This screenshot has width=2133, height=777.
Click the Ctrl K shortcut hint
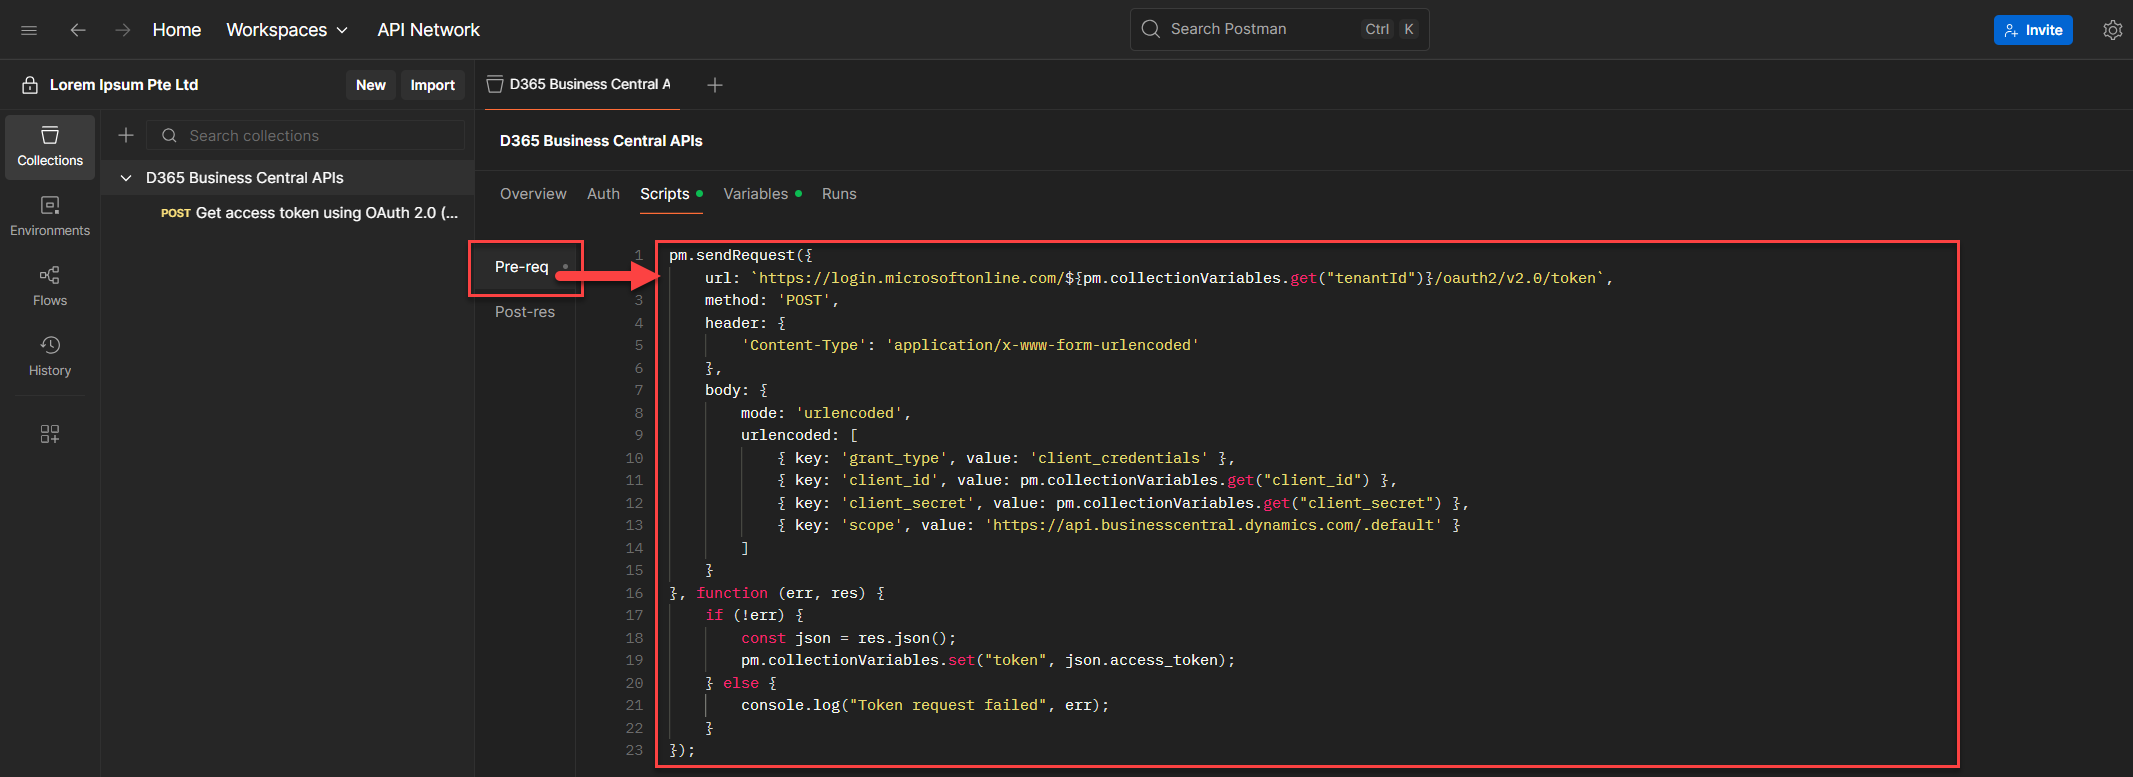(x=1390, y=29)
